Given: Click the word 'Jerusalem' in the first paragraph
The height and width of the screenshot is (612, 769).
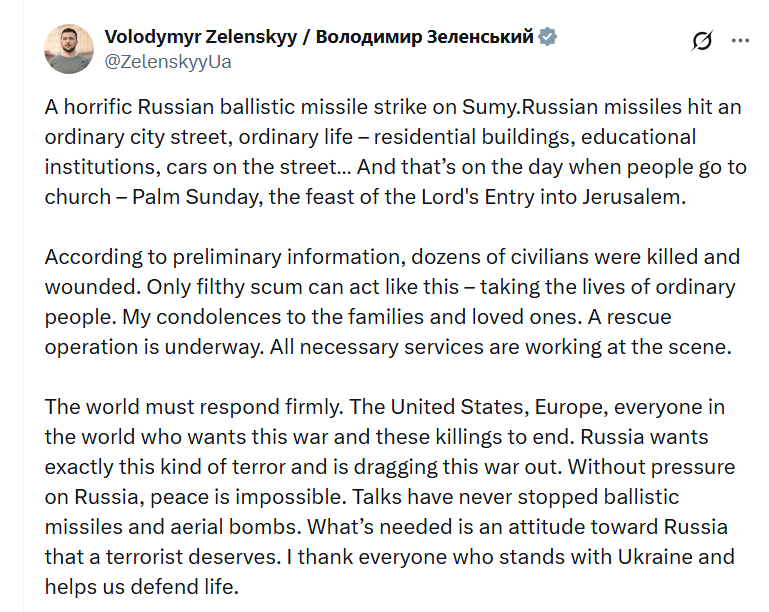Looking at the screenshot, I should click(634, 197).
